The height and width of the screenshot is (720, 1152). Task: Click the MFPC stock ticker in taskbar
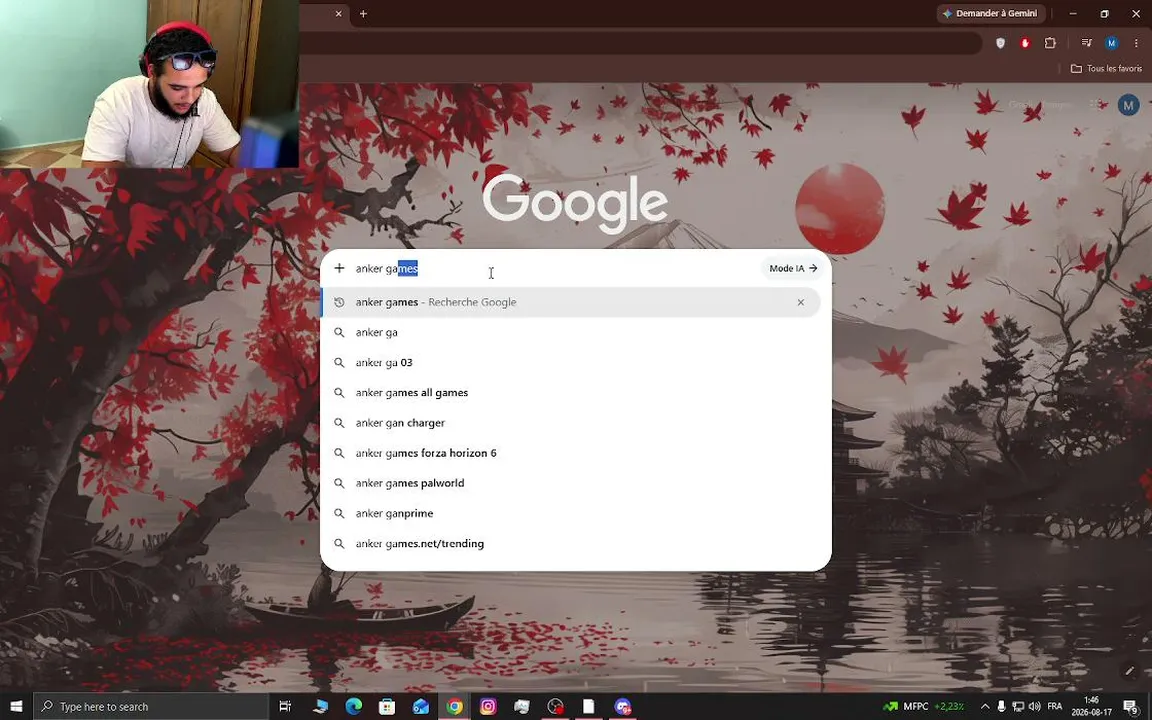(x=924, y=706)
